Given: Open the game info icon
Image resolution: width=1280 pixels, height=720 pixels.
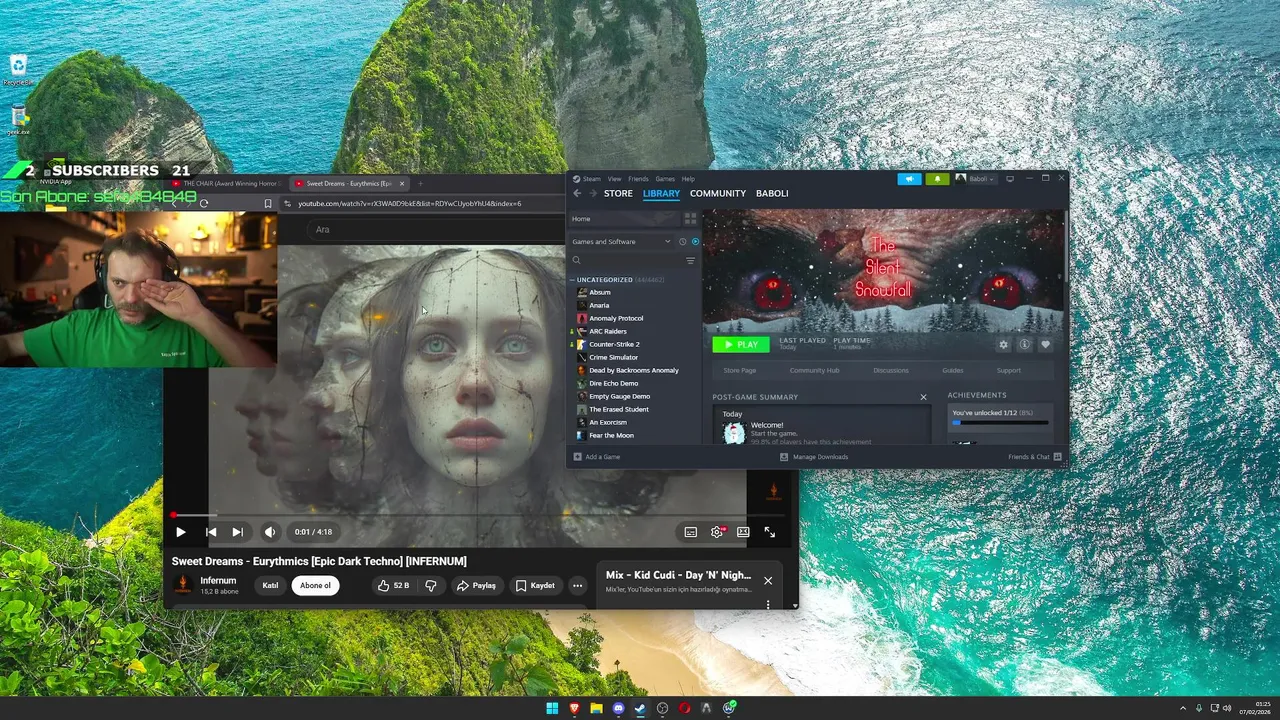Looking at the screenshot, I should tap(1024, 344).
